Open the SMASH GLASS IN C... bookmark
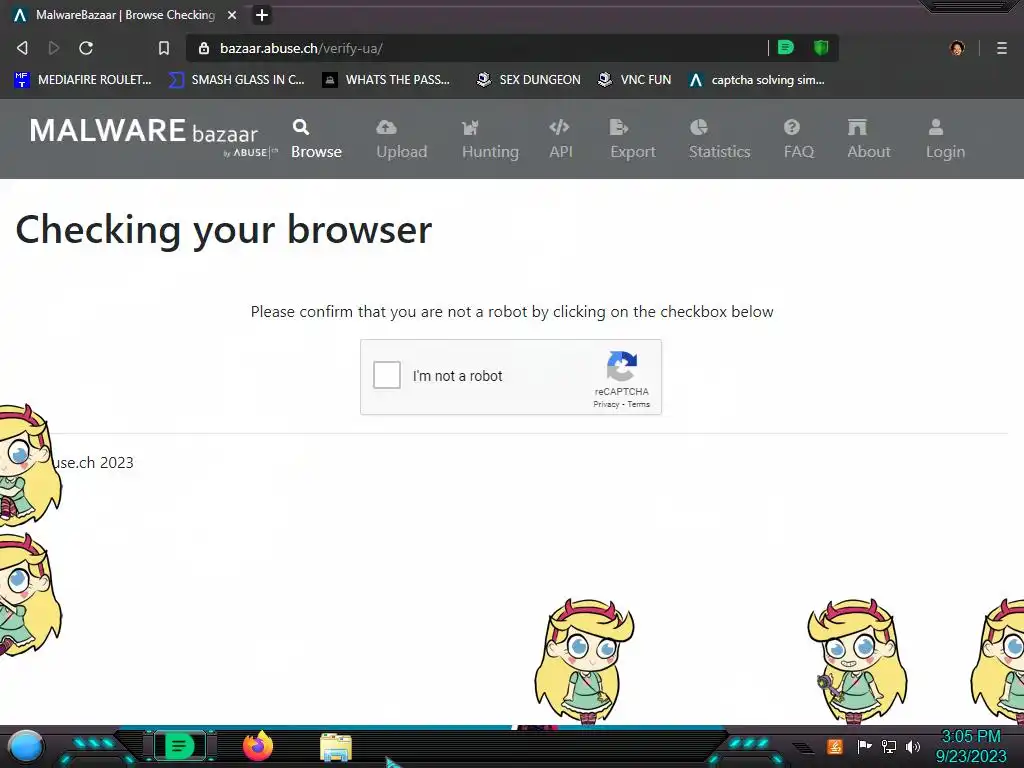The image size is (1024, 768). [236, 80]
